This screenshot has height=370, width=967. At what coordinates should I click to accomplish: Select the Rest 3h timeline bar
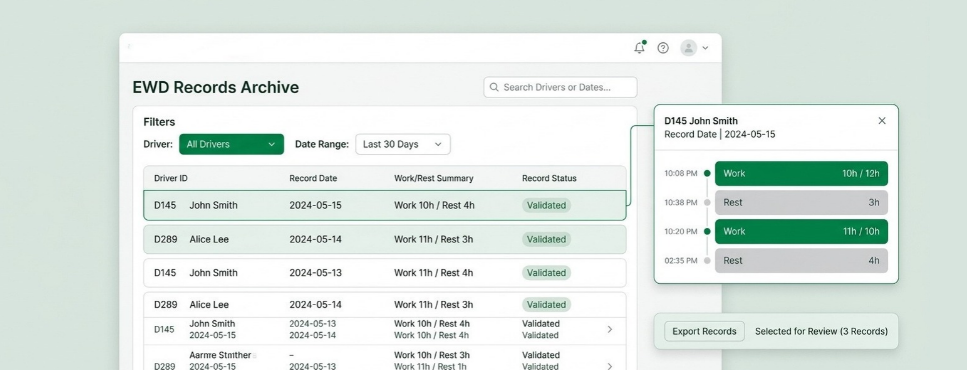(x=801, y=202)
